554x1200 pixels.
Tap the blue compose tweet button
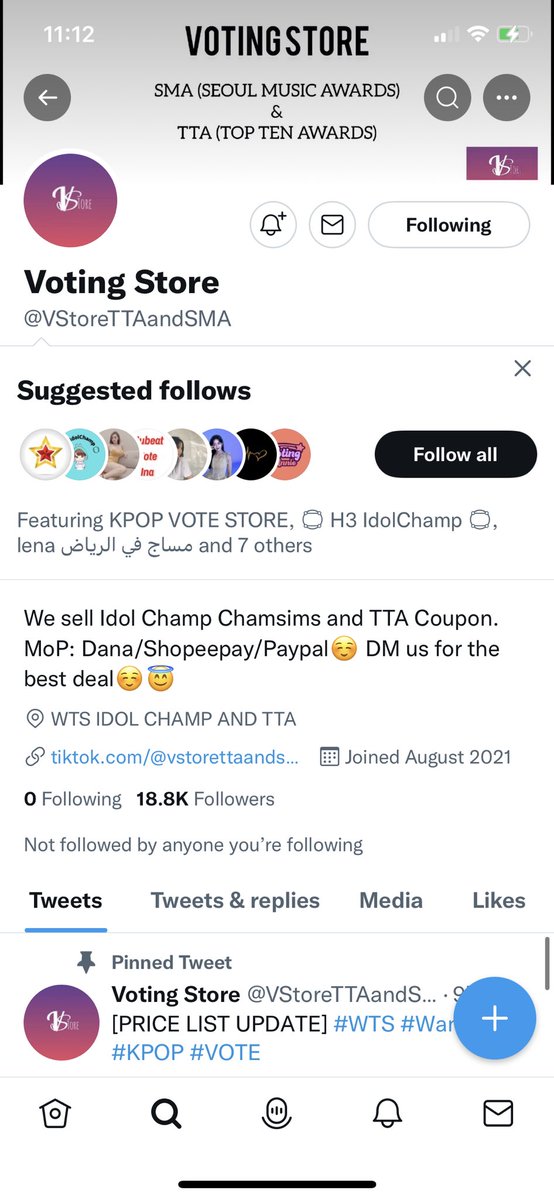(x=495, y=1019)
